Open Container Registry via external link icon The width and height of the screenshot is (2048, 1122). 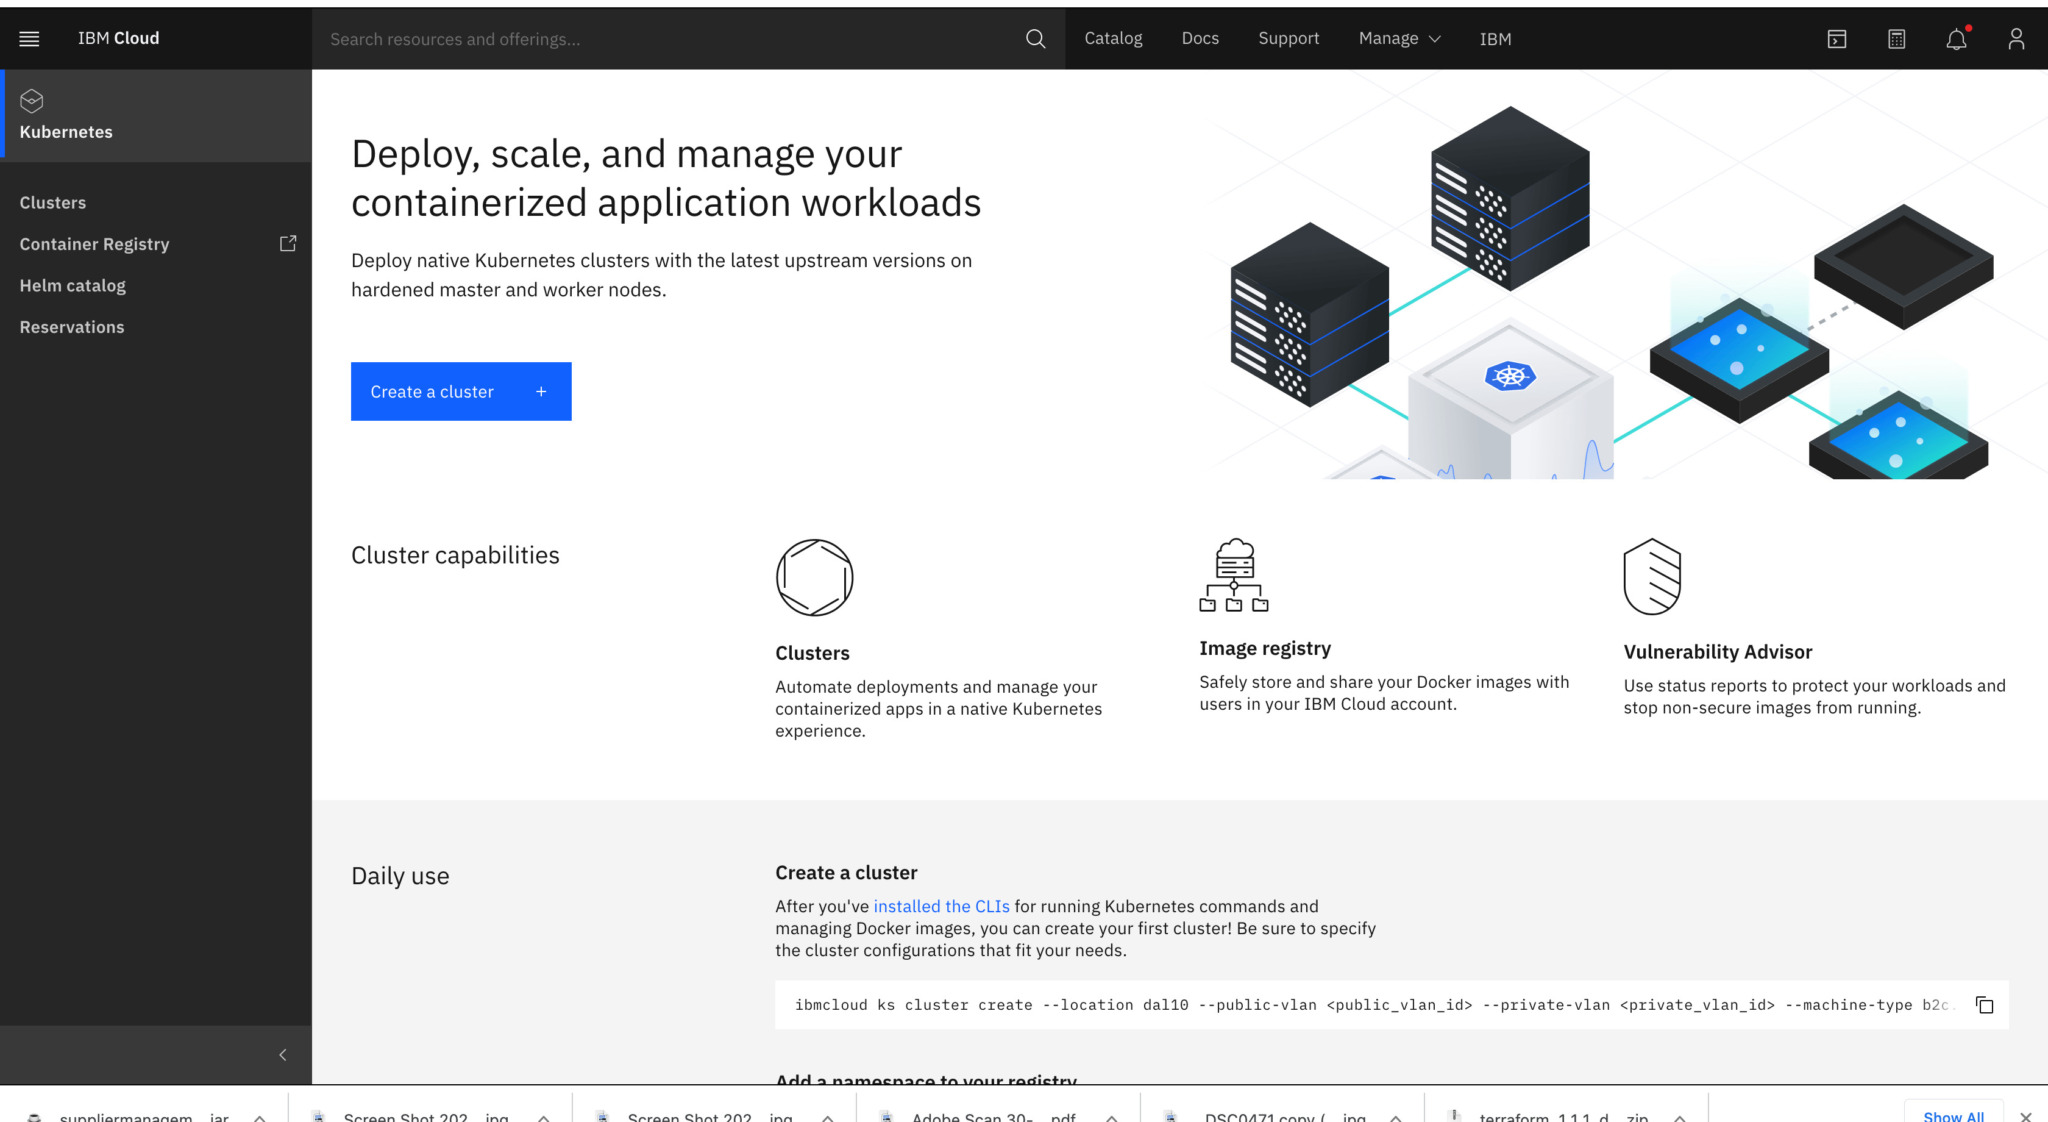288,242
